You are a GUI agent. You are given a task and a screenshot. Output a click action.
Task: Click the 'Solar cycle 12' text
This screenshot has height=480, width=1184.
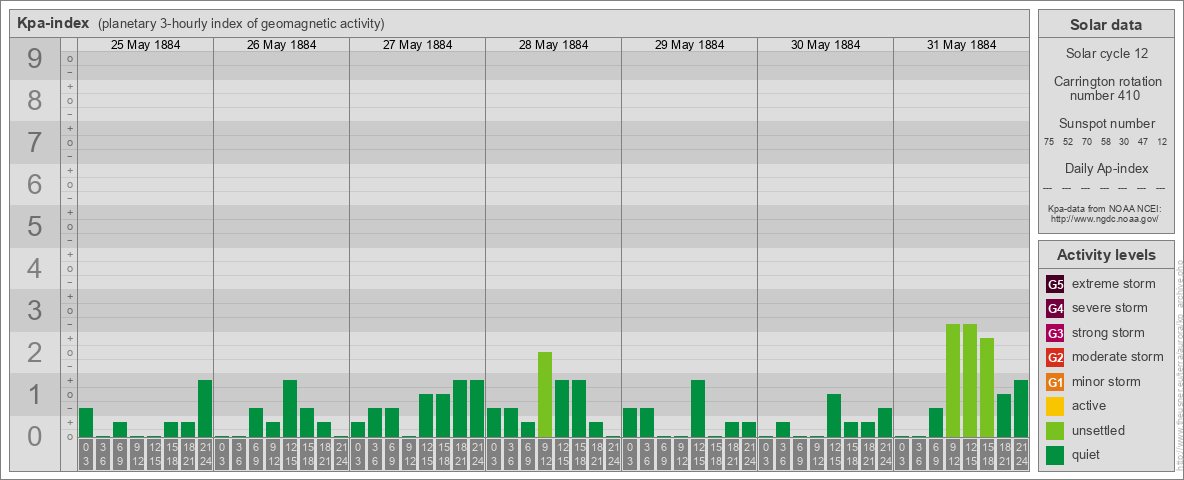pyautogui.click(x=1105, y=54)
